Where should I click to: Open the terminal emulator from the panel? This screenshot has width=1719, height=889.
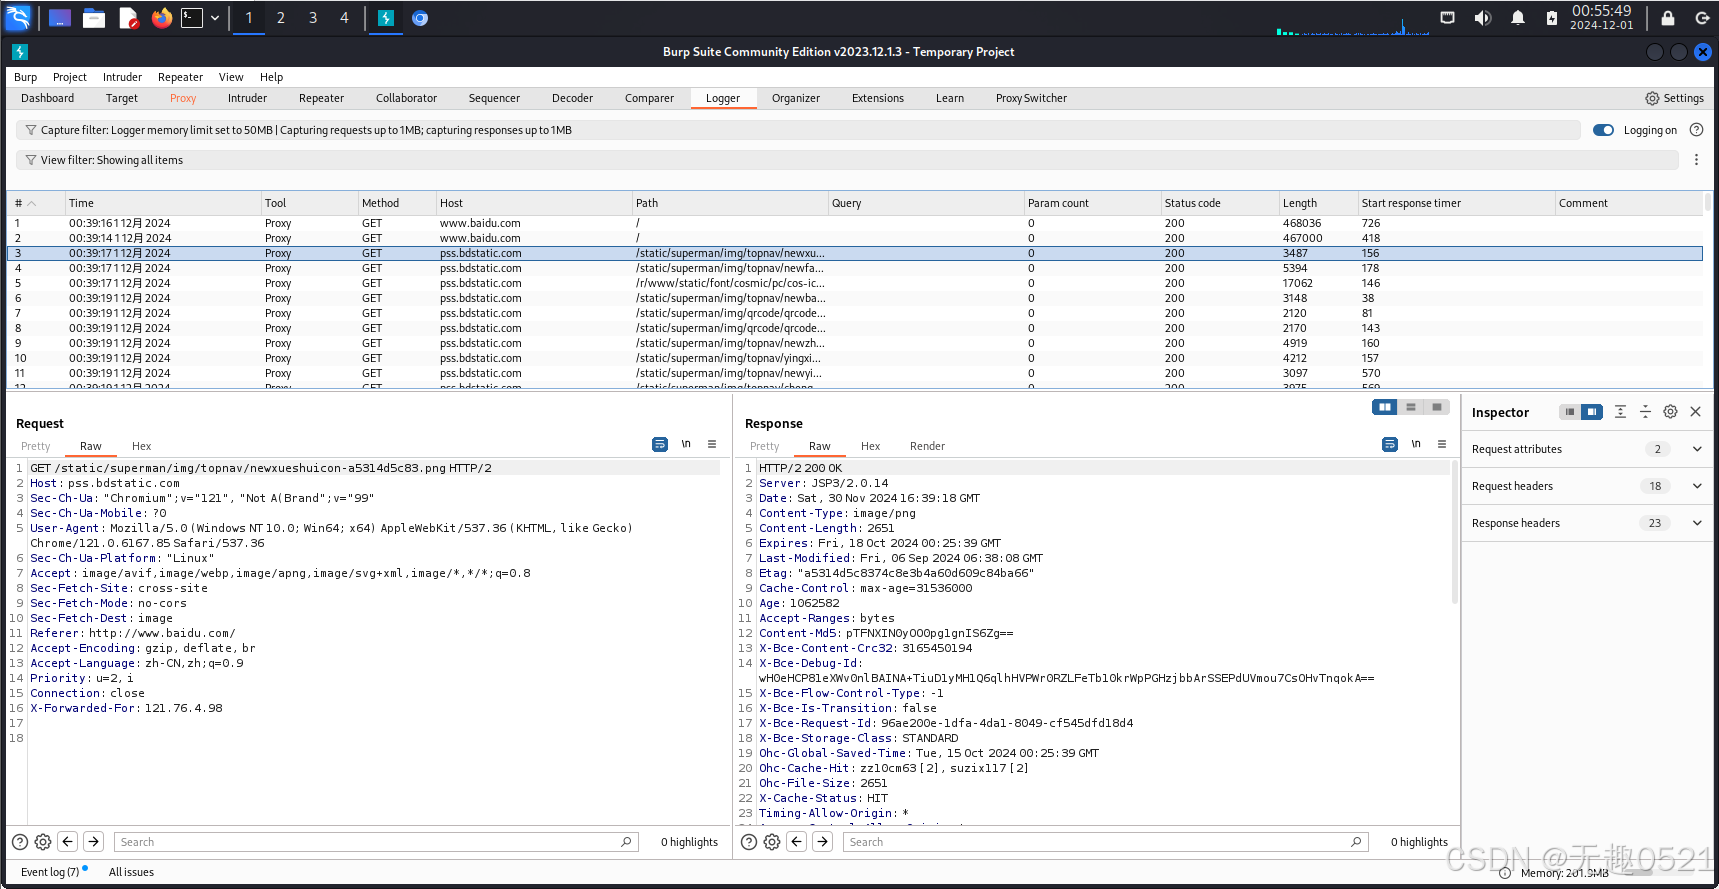[192, 18]
